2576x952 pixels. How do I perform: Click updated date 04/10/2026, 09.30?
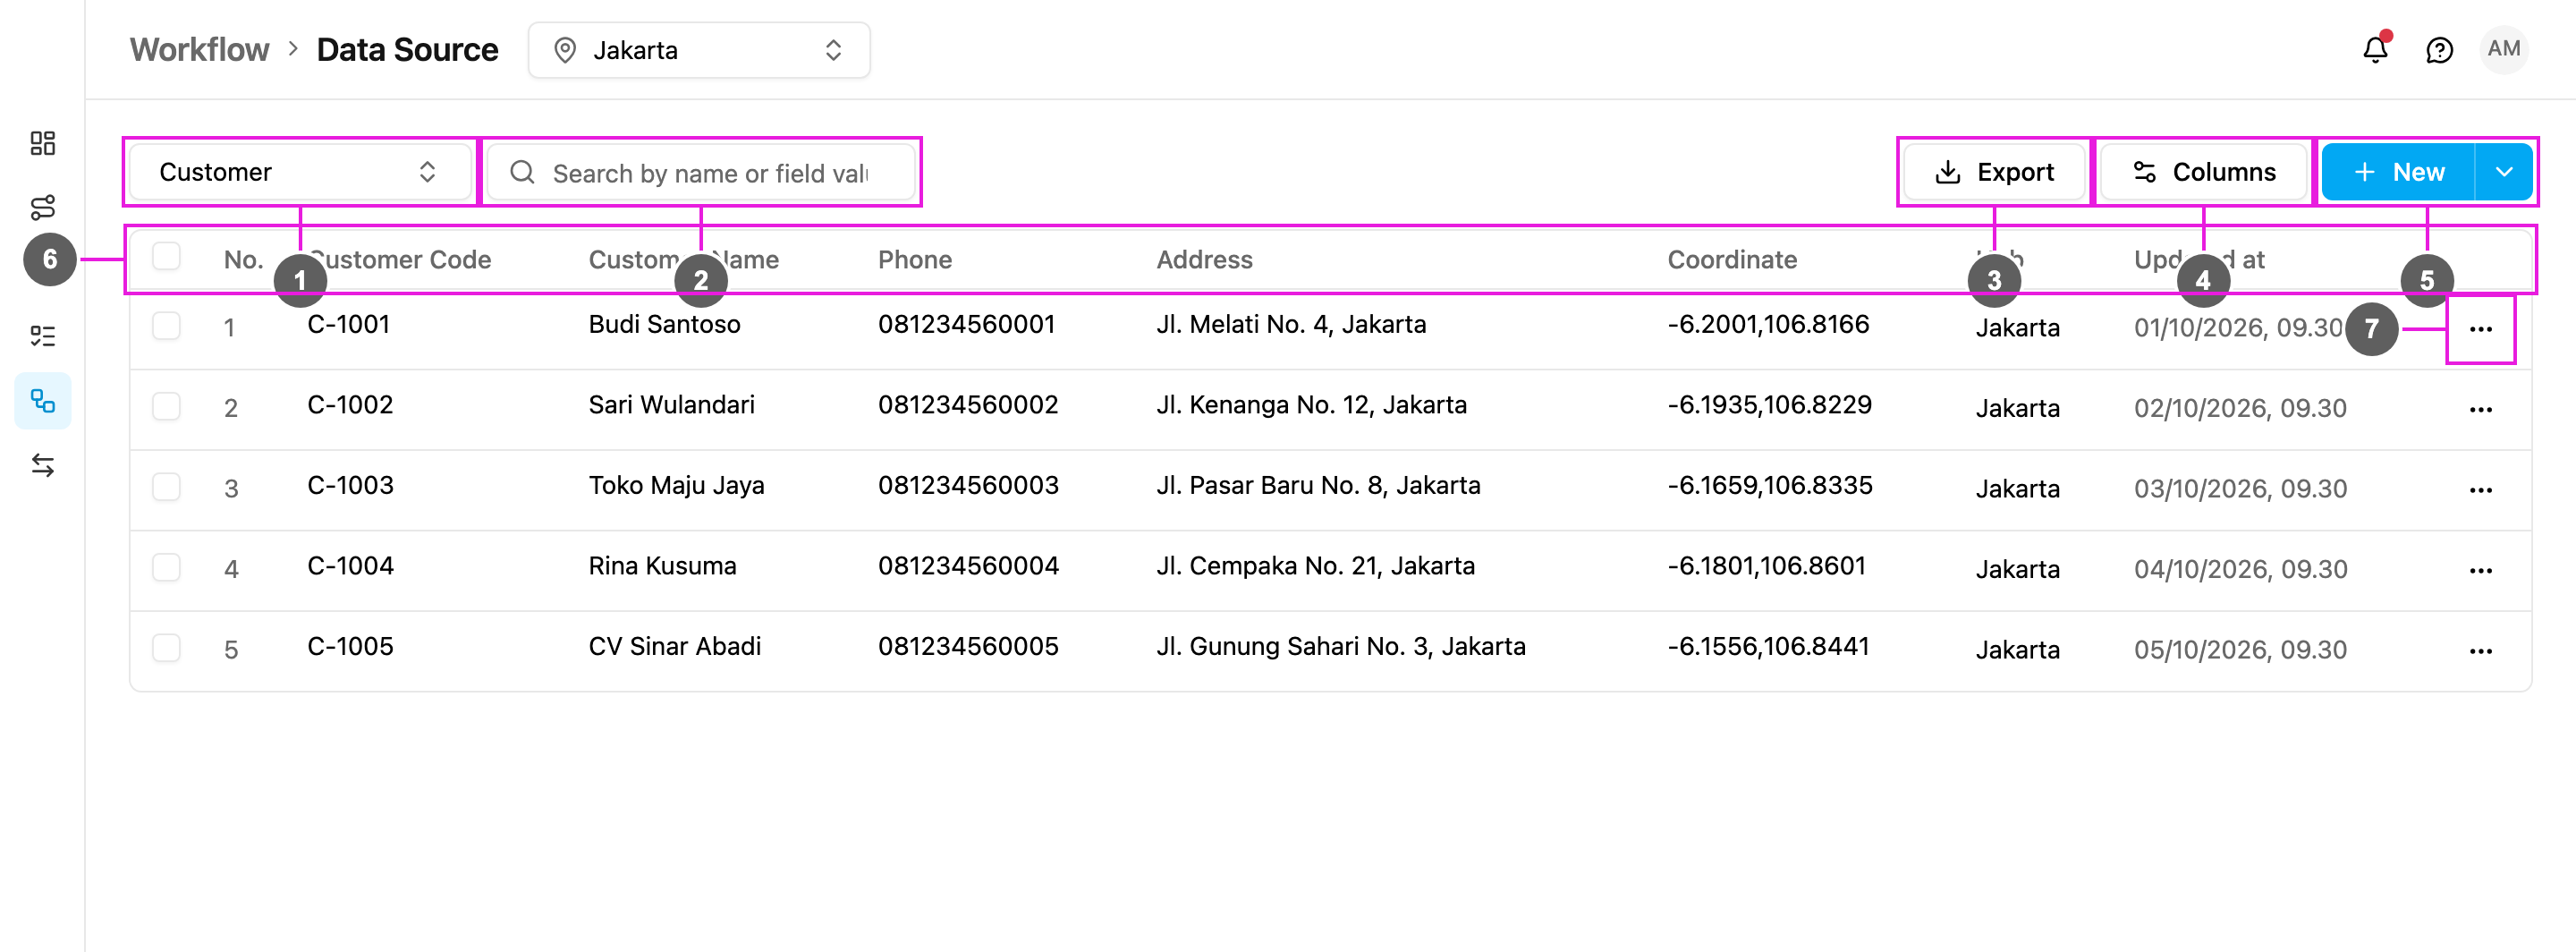[2240, 569]
